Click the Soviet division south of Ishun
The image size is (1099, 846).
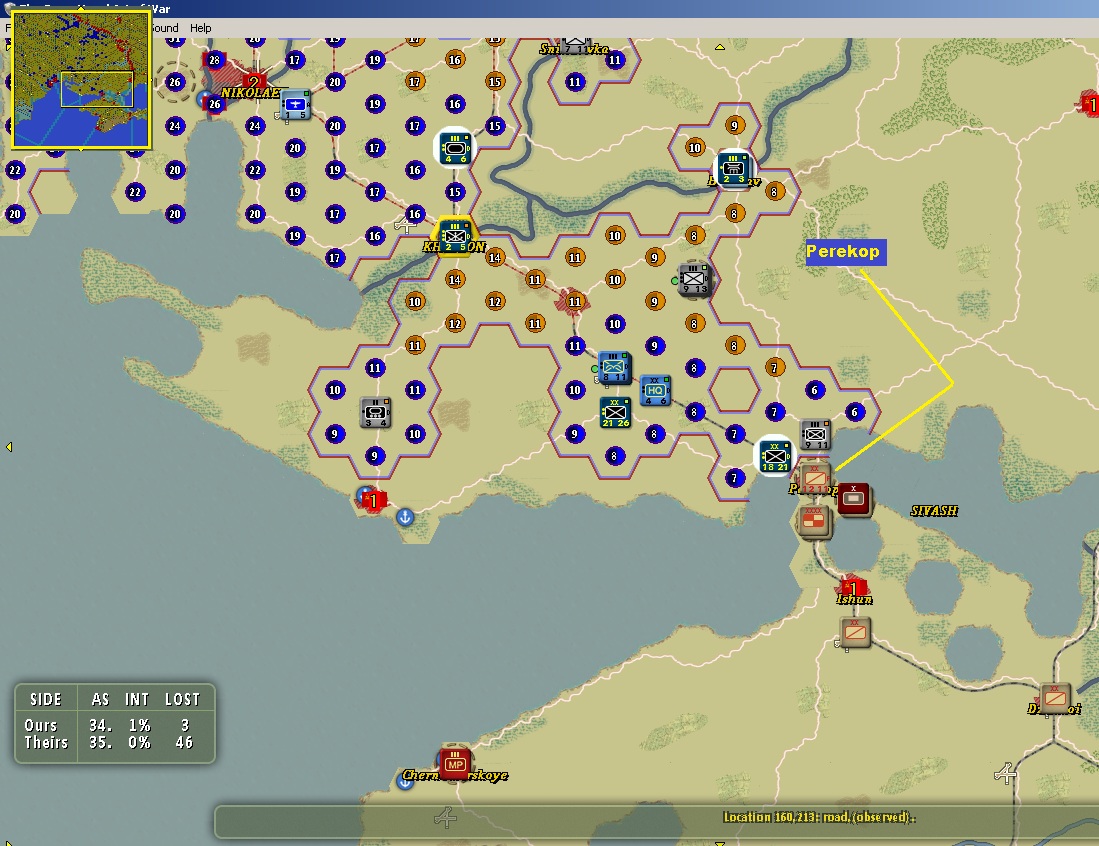[x=854, y=632]
